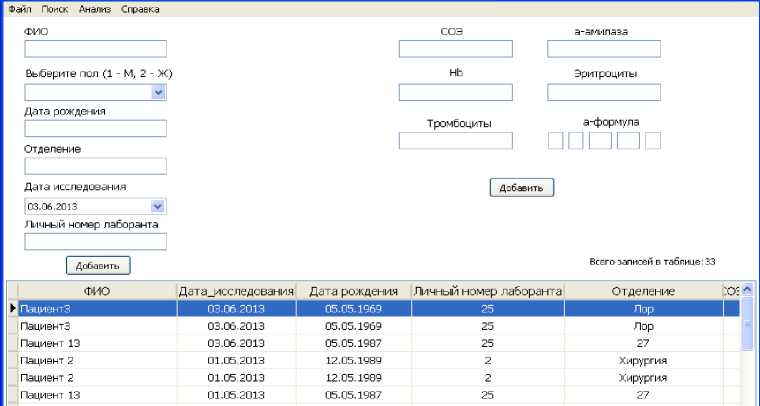
Task: Expand the gender selection dropdown arrow
Action: point(158,92)
